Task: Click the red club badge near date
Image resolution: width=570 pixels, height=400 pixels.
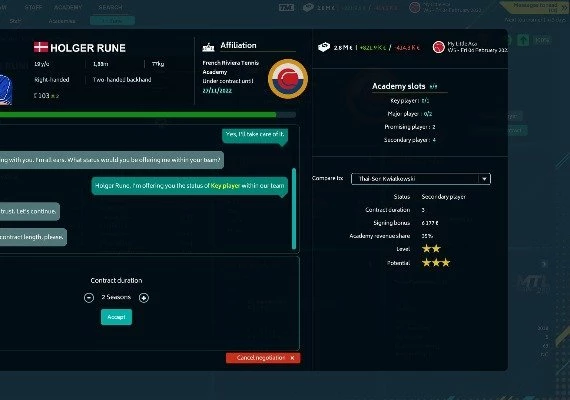Action: click(439, 47)
